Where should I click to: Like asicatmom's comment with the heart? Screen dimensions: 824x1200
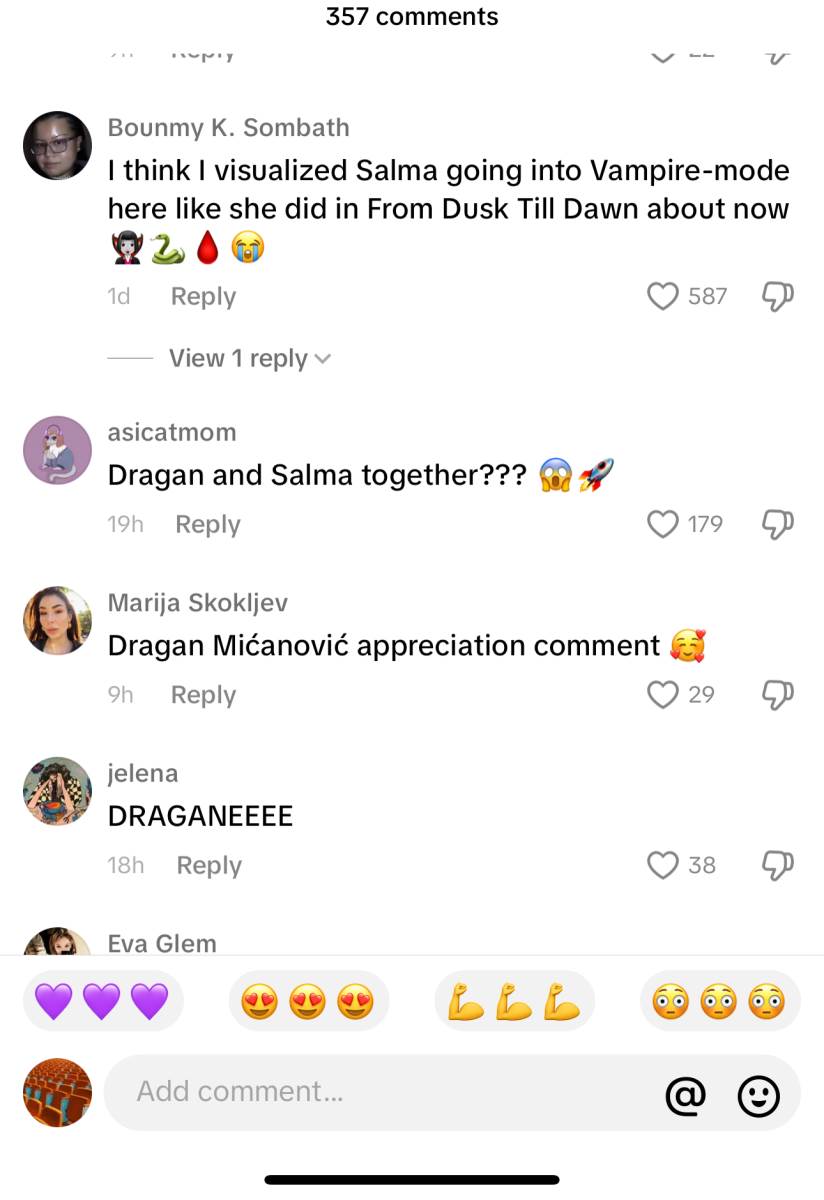[x=663, y=524]
